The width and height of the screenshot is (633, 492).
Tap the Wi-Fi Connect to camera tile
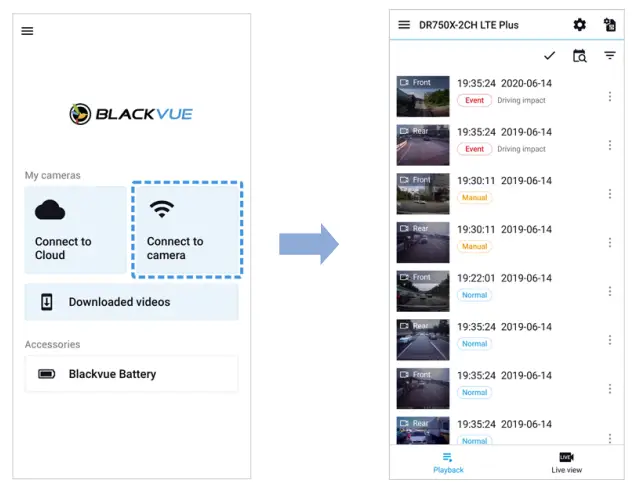coord(187,230)
